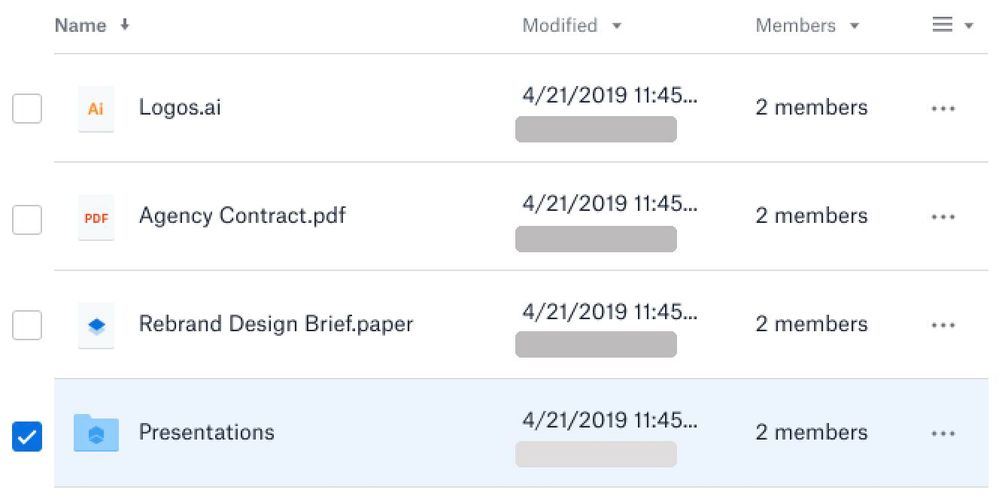
Task: Open more options for Agency Contract.pdf
Action: pos(942,217)
